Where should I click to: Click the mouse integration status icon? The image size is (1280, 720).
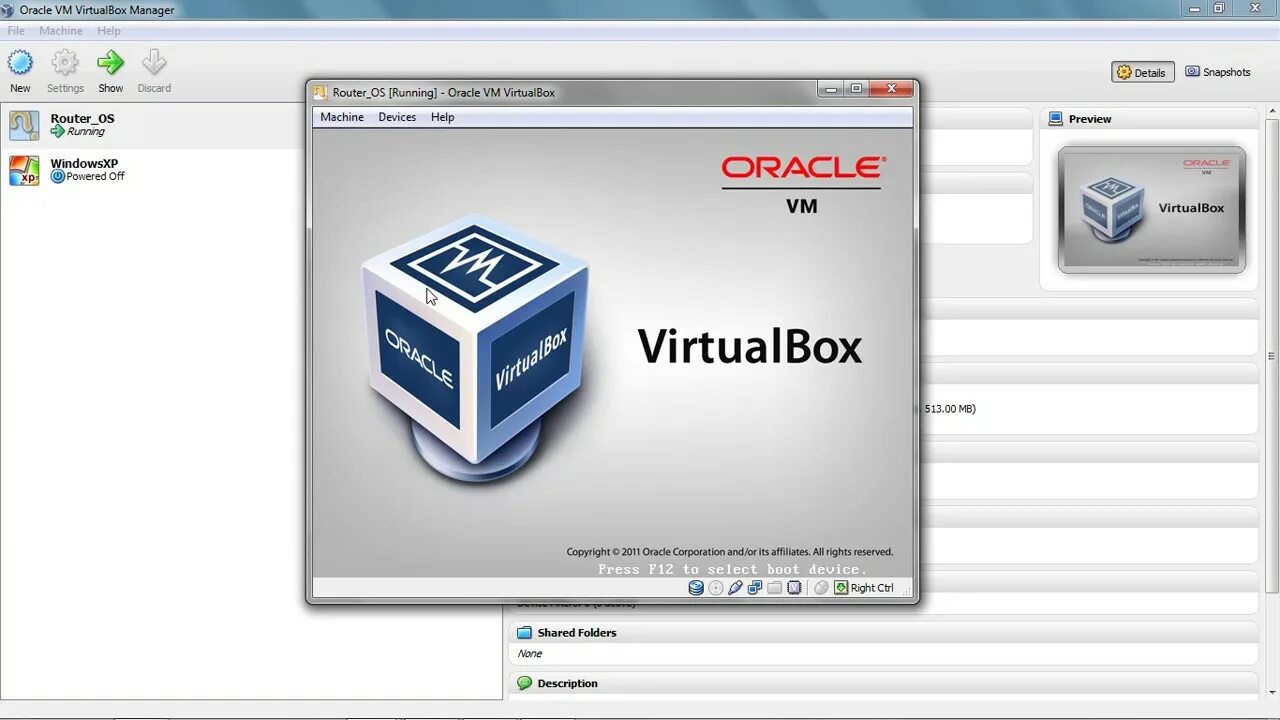821,588
